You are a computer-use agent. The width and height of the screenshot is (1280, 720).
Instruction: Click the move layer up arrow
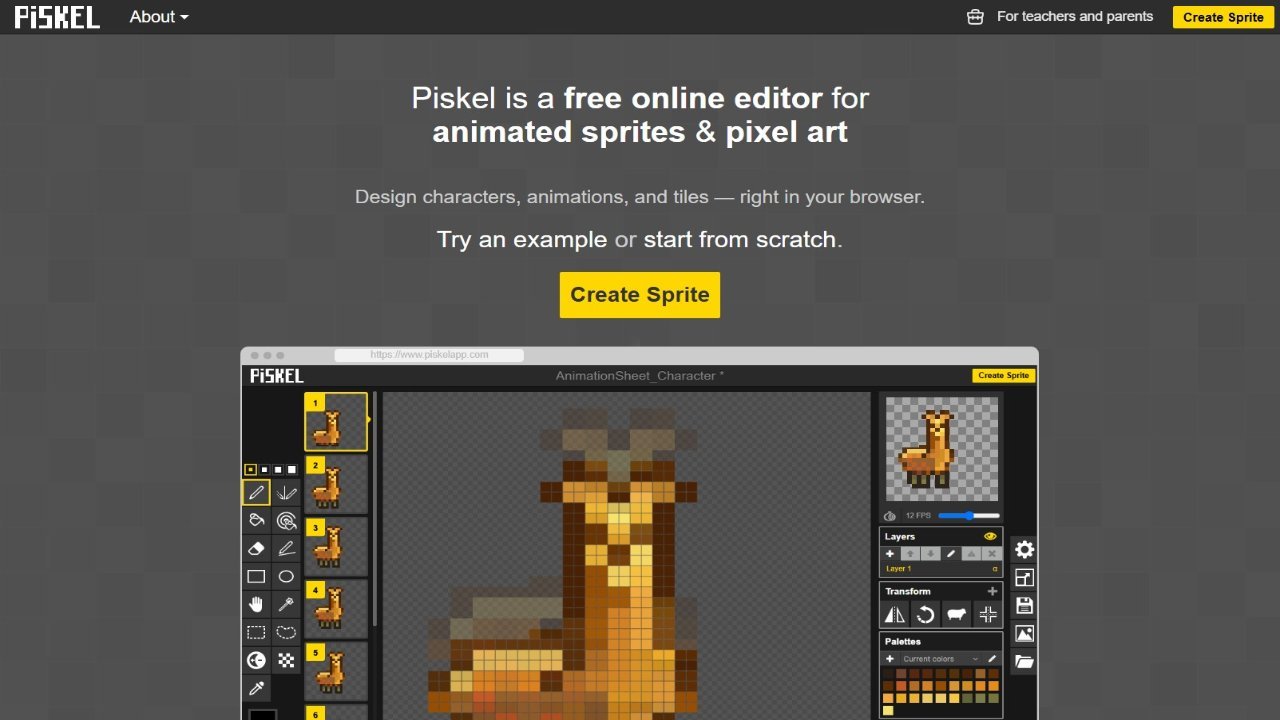pos(910,554)
